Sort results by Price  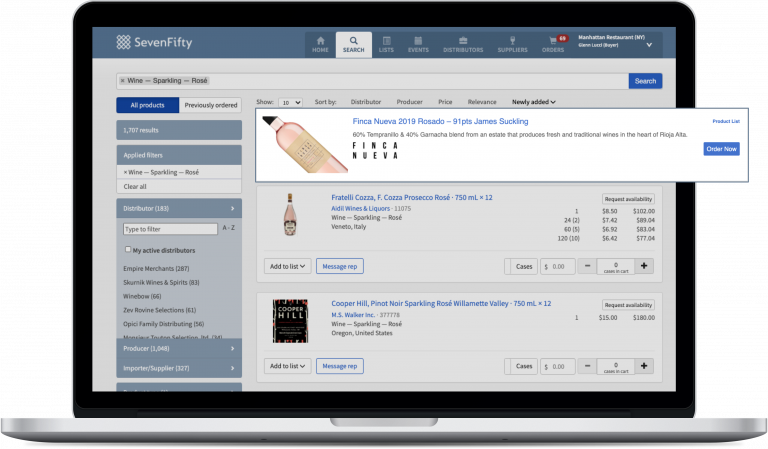pos(445,102)
